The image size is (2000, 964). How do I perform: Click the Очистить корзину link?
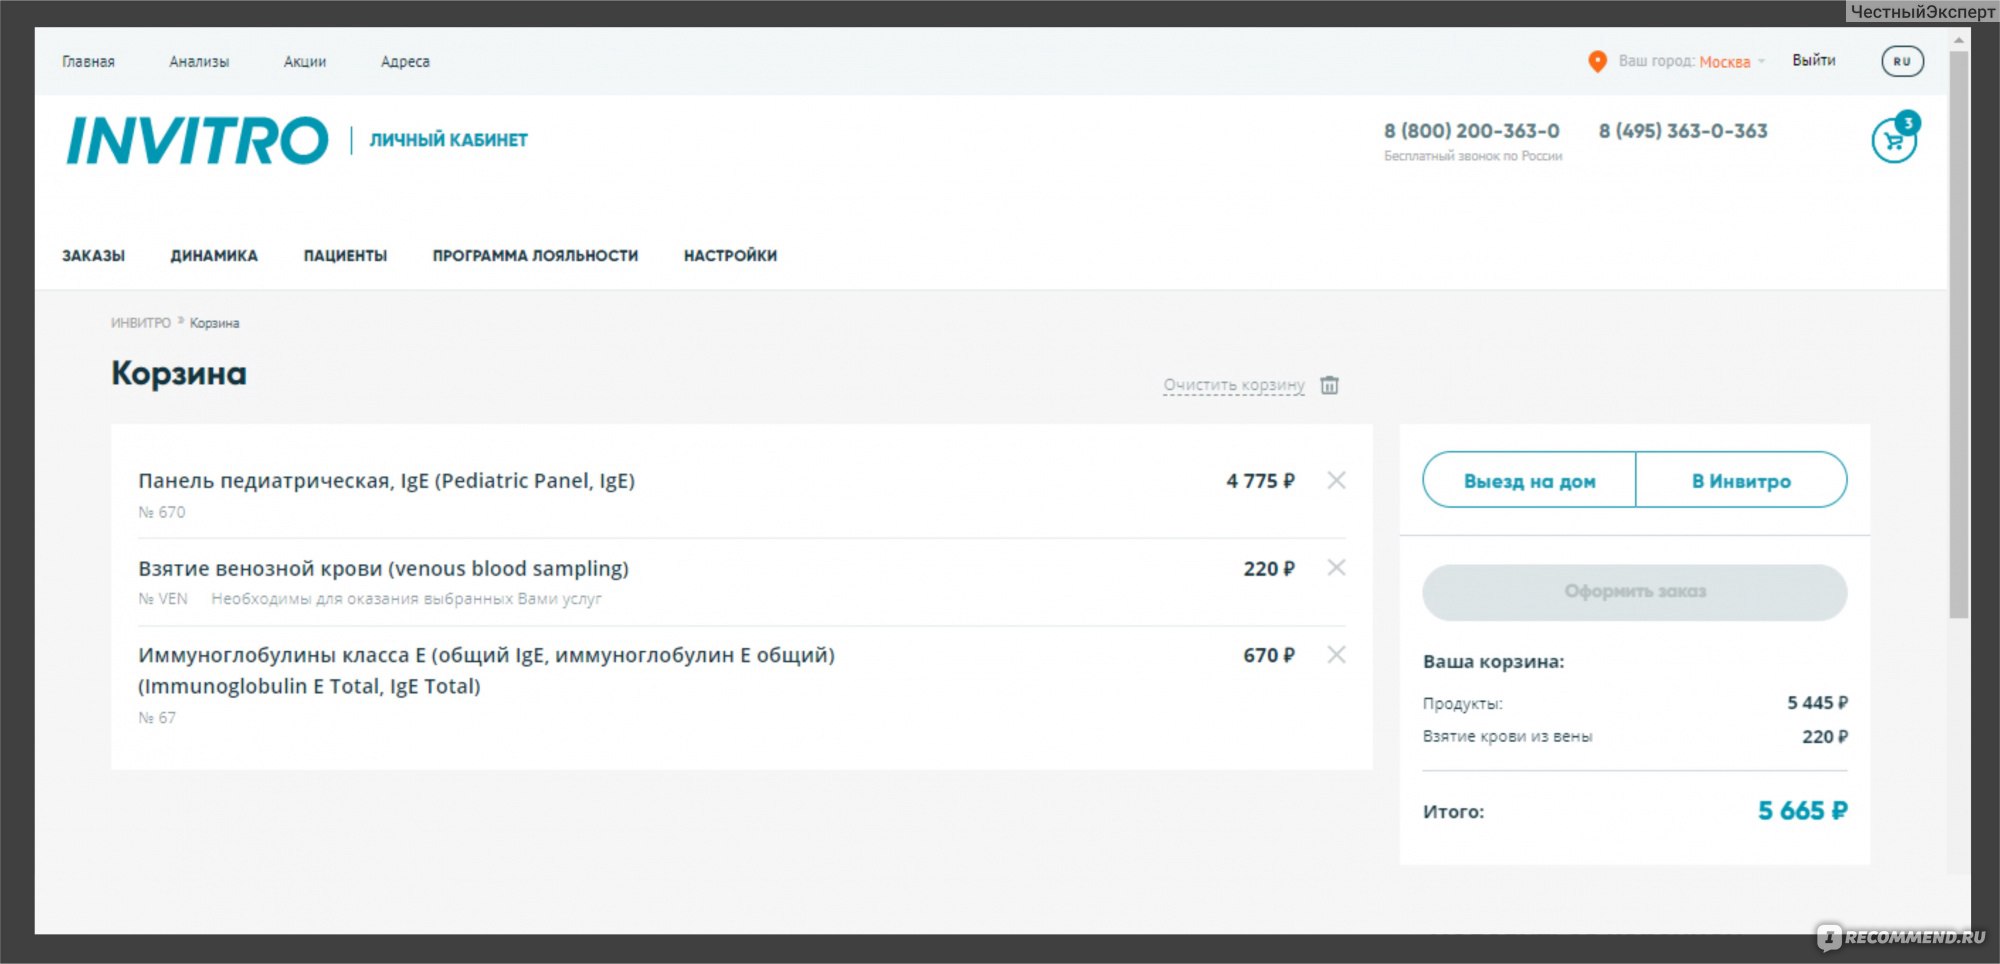tap(1233, 385)
